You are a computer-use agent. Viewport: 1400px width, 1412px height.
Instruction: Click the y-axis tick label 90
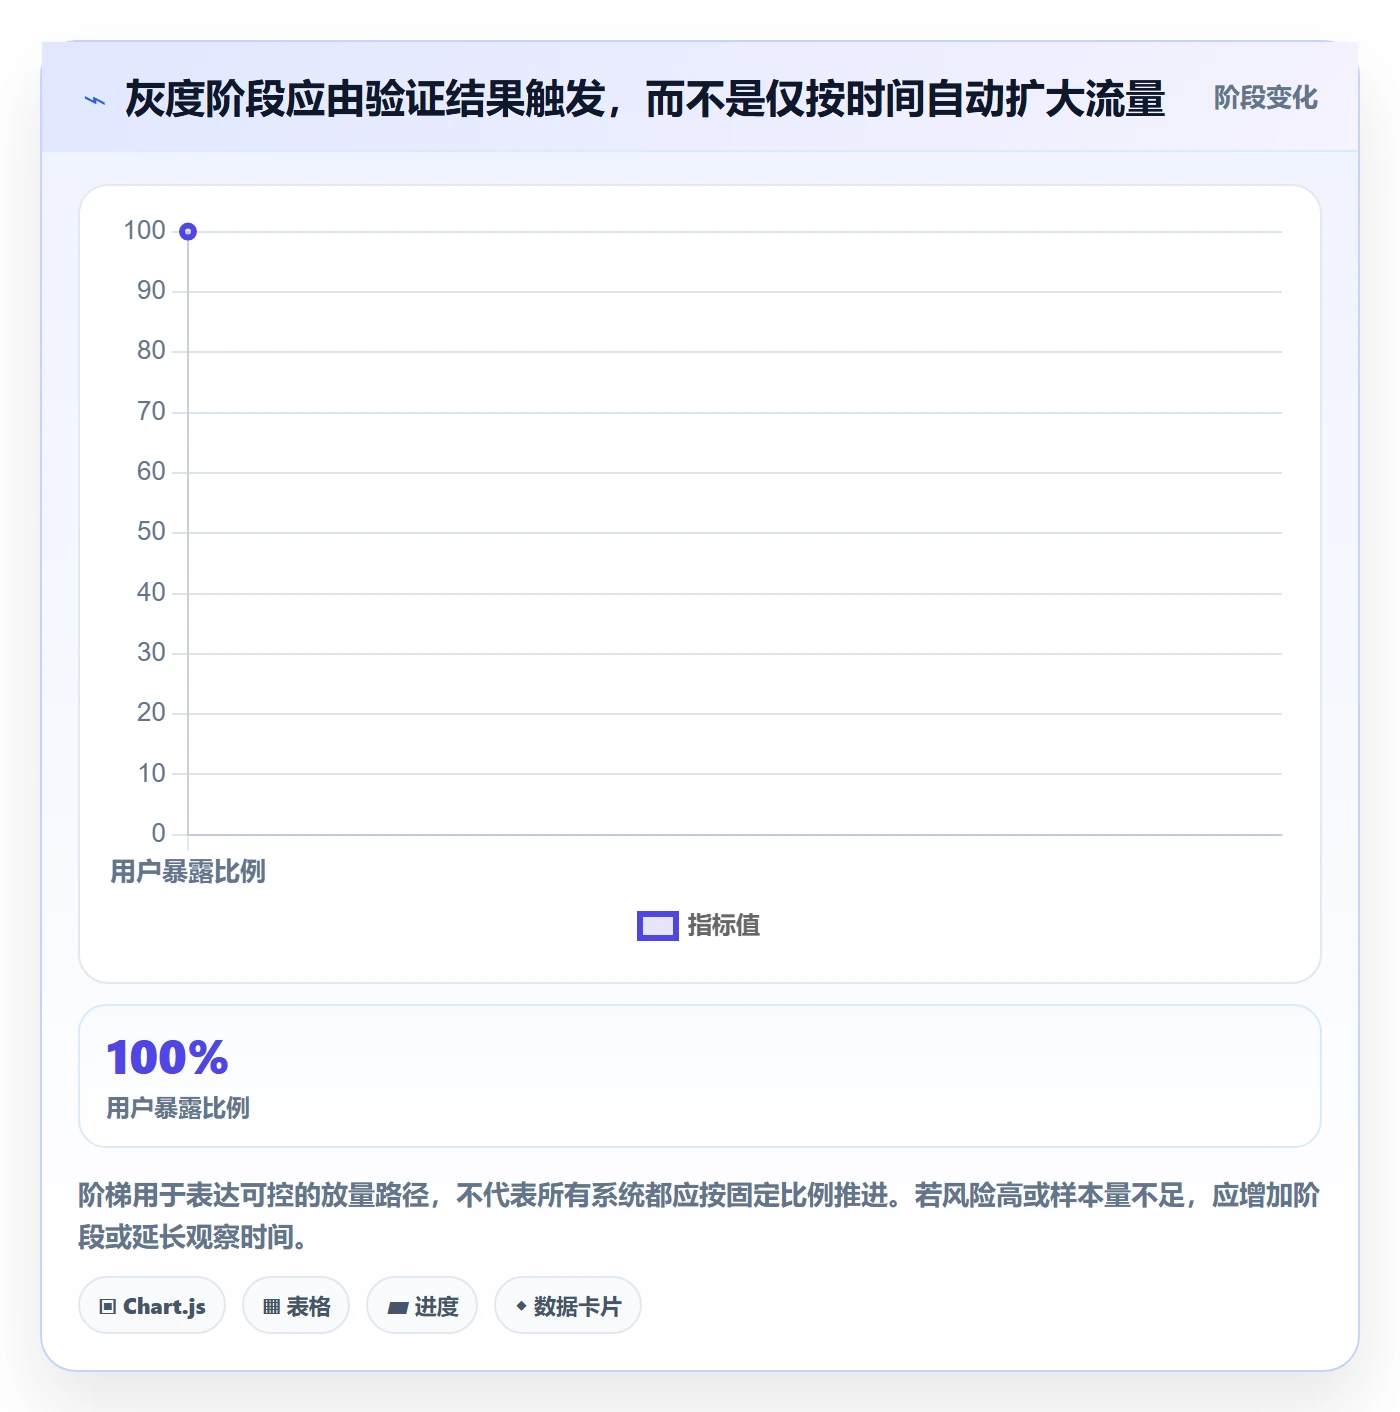pyautogui.click(x=151, y=291)
